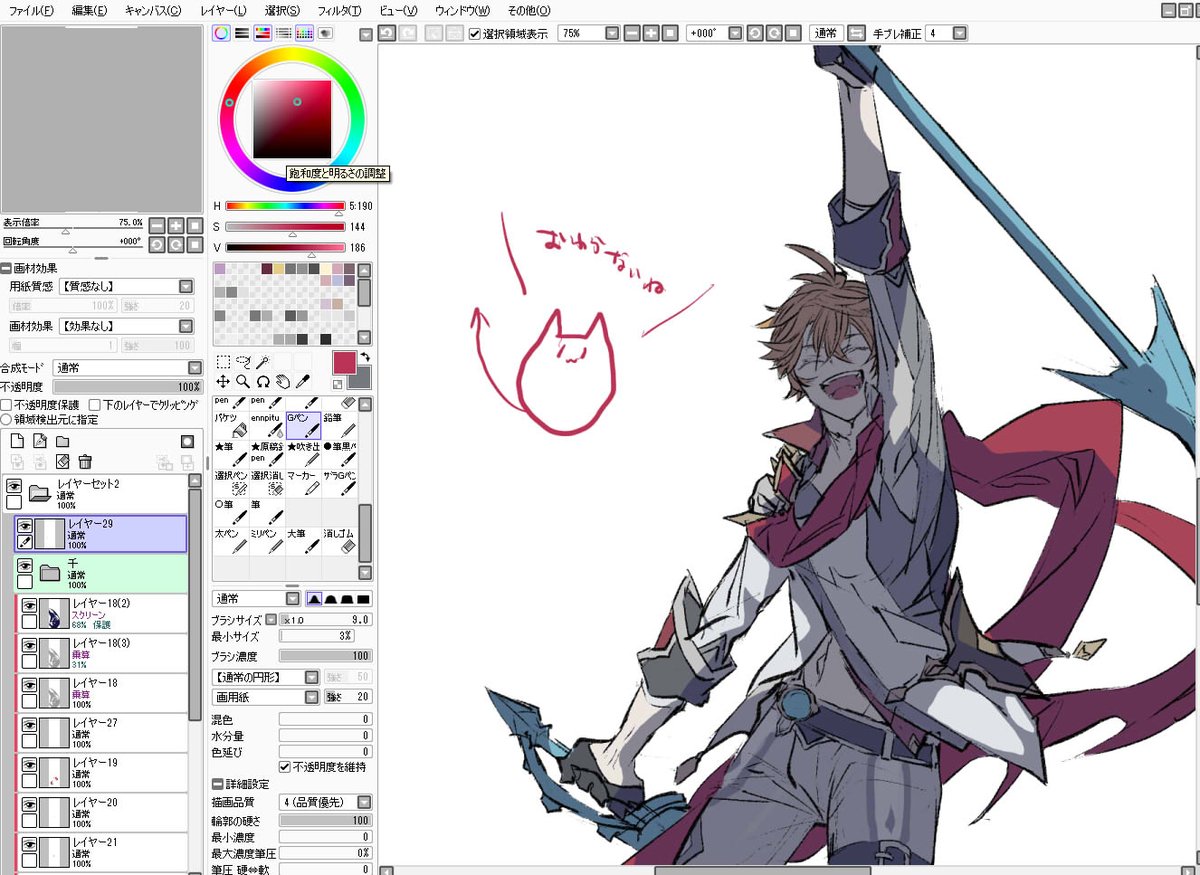The image size is (1200, 875).
Task: Toggle 選択領域表示 checkbox
Action: 475,33
